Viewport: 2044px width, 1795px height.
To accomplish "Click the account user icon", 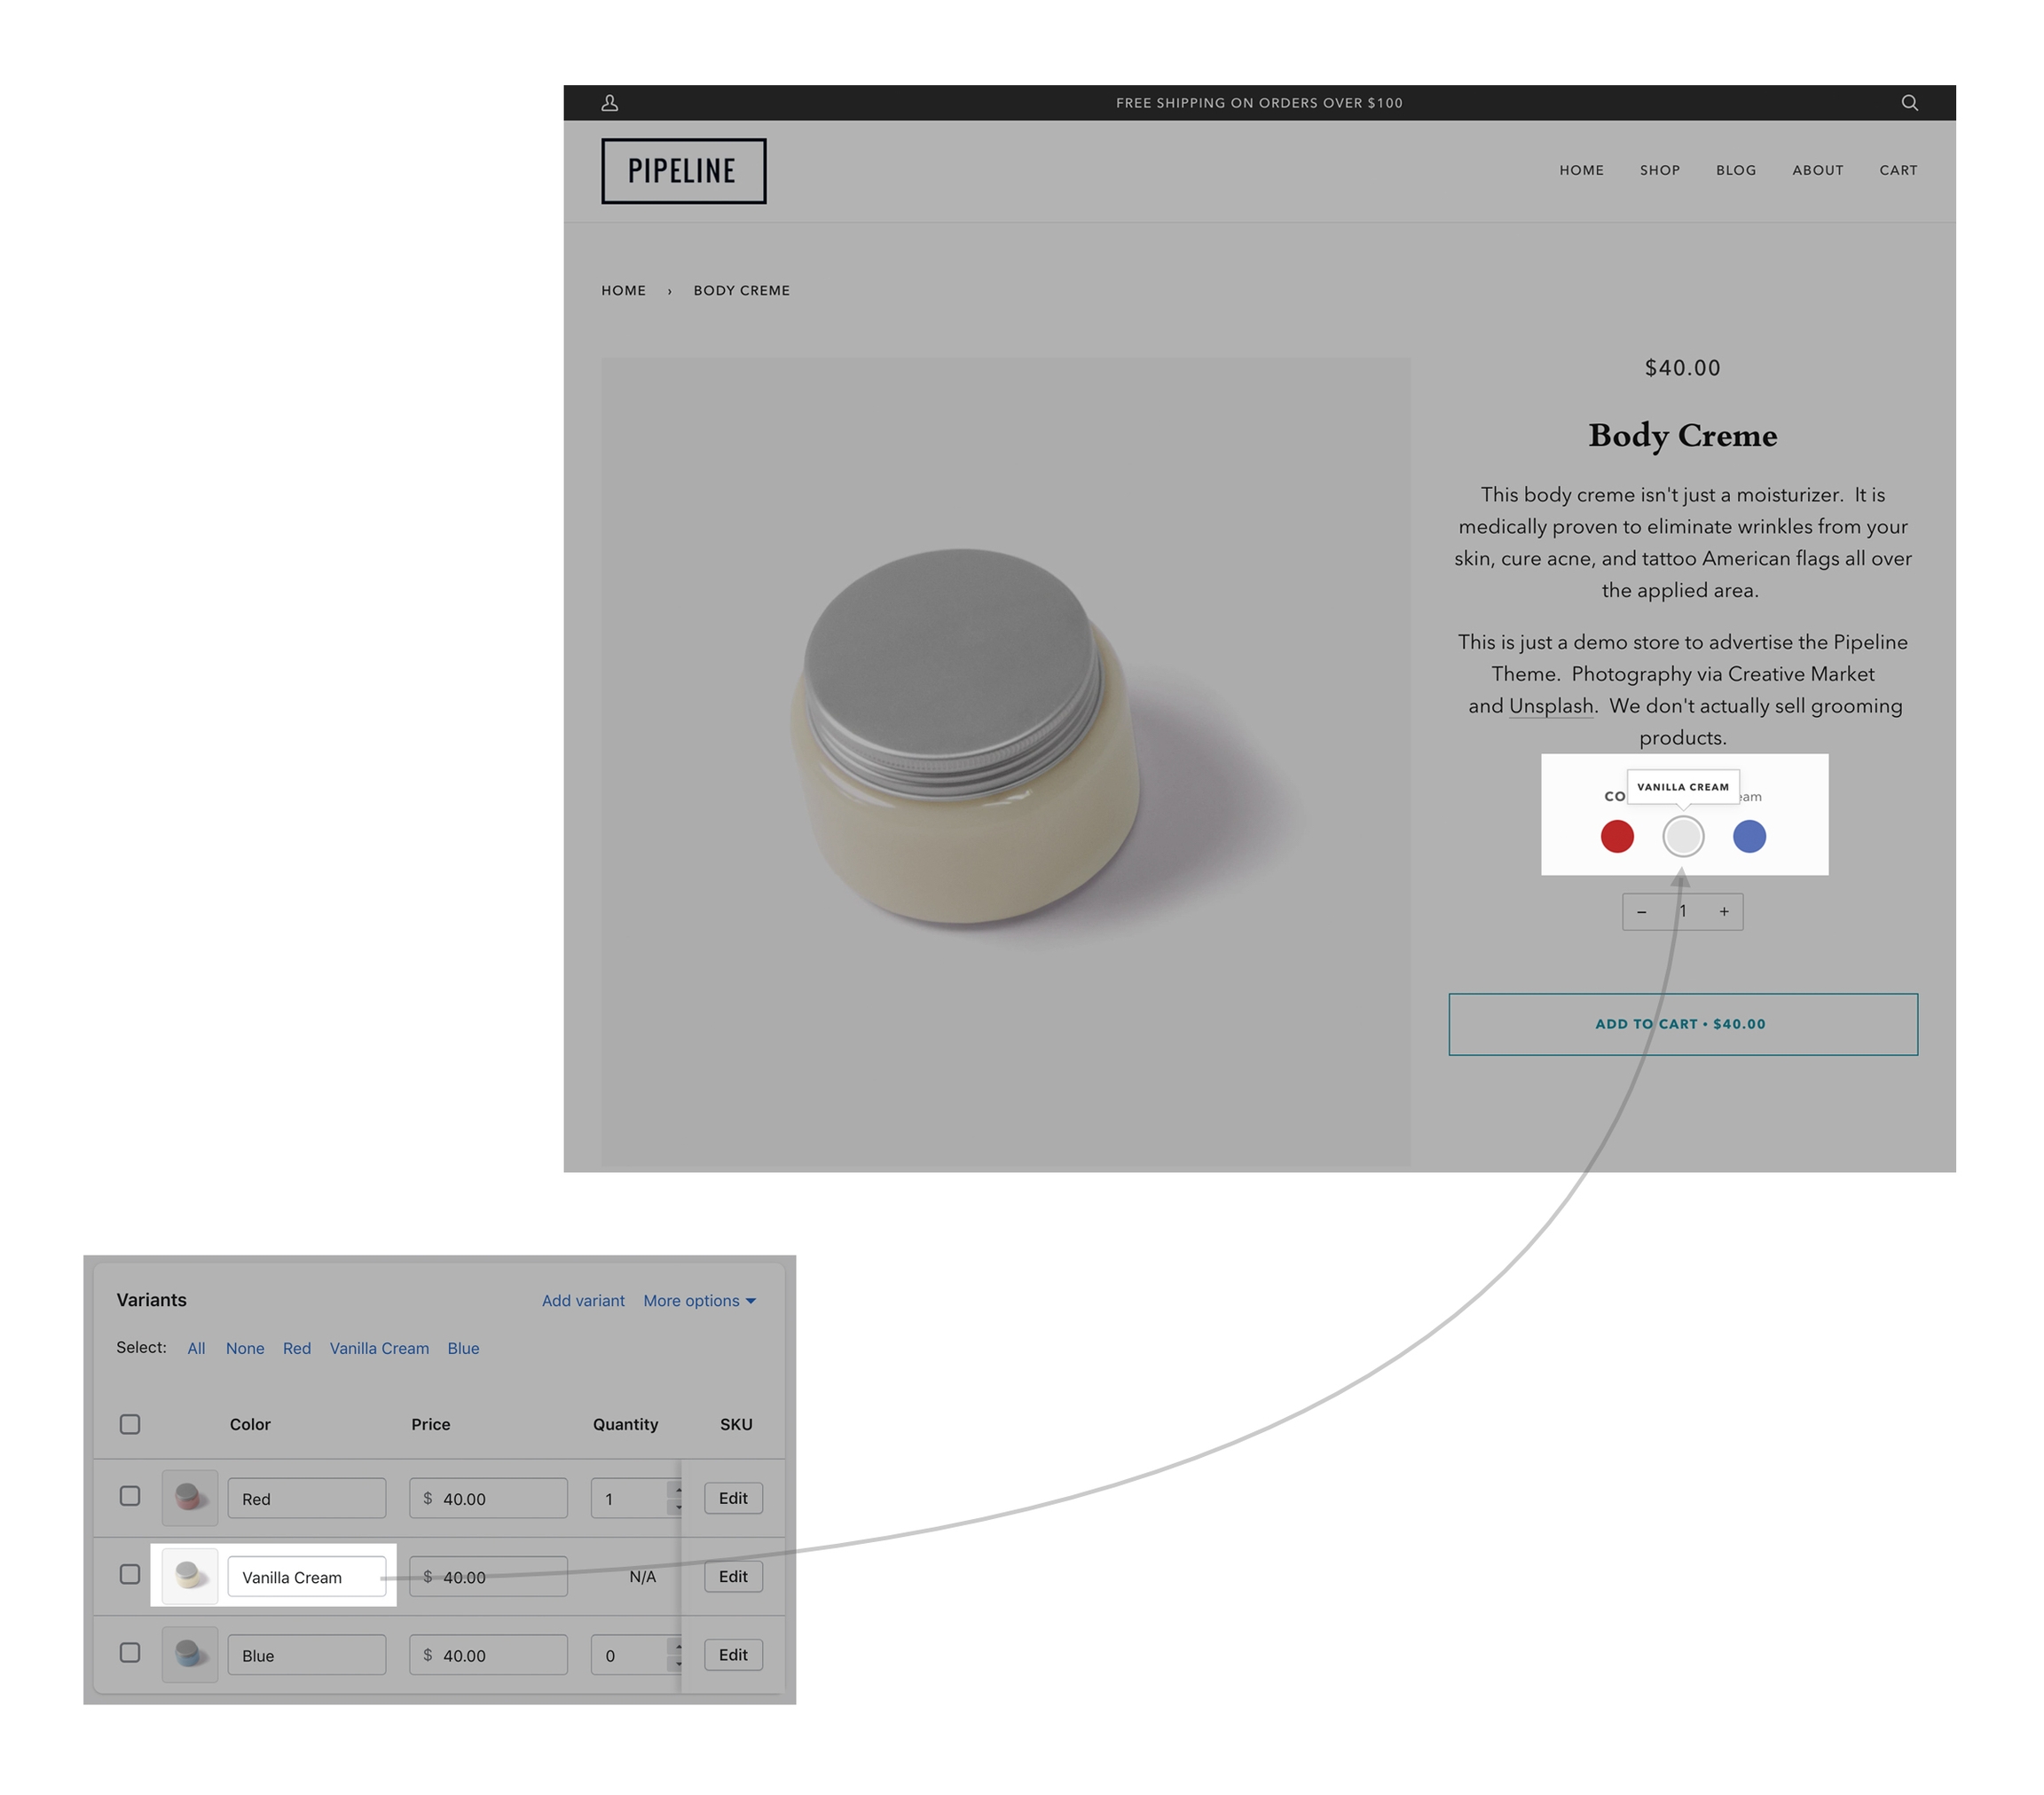I will [x=609, y=103].
